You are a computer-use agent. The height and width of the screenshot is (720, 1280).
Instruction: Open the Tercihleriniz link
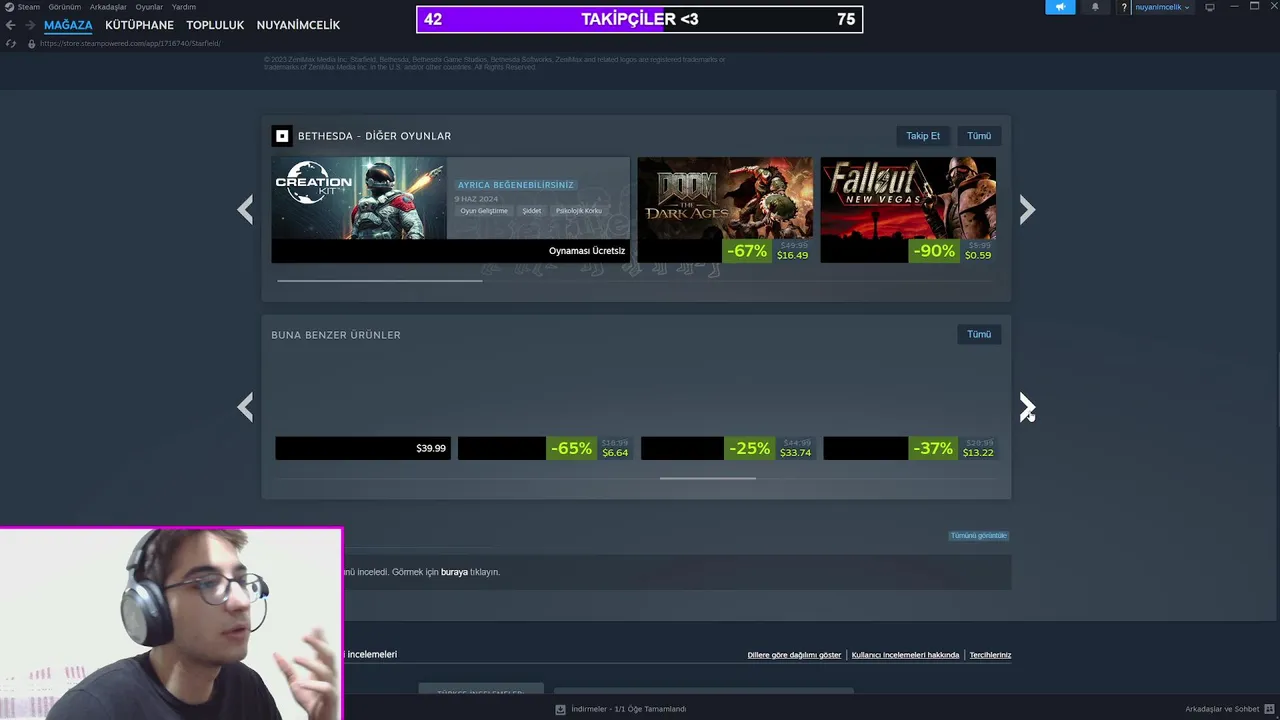(x=988, y=655)
